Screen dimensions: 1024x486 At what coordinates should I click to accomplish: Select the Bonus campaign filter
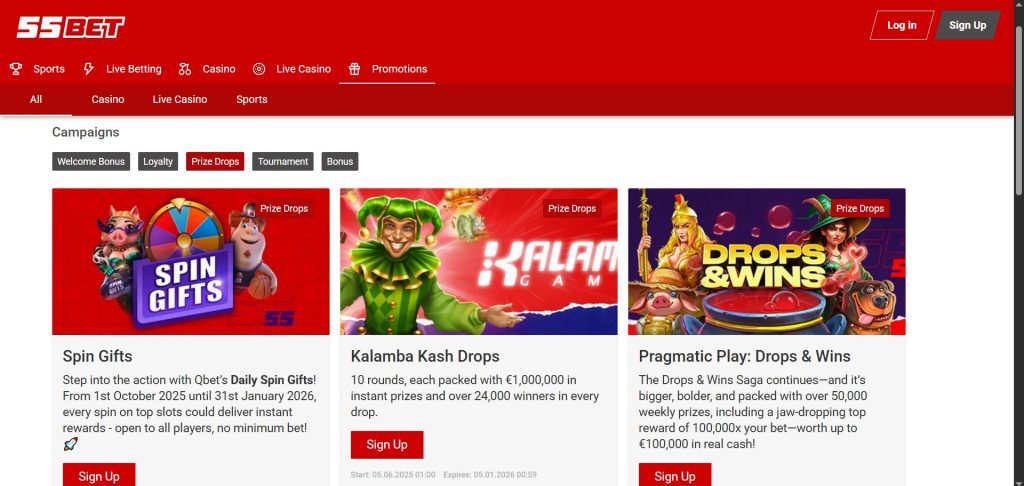tap(340, 161)
